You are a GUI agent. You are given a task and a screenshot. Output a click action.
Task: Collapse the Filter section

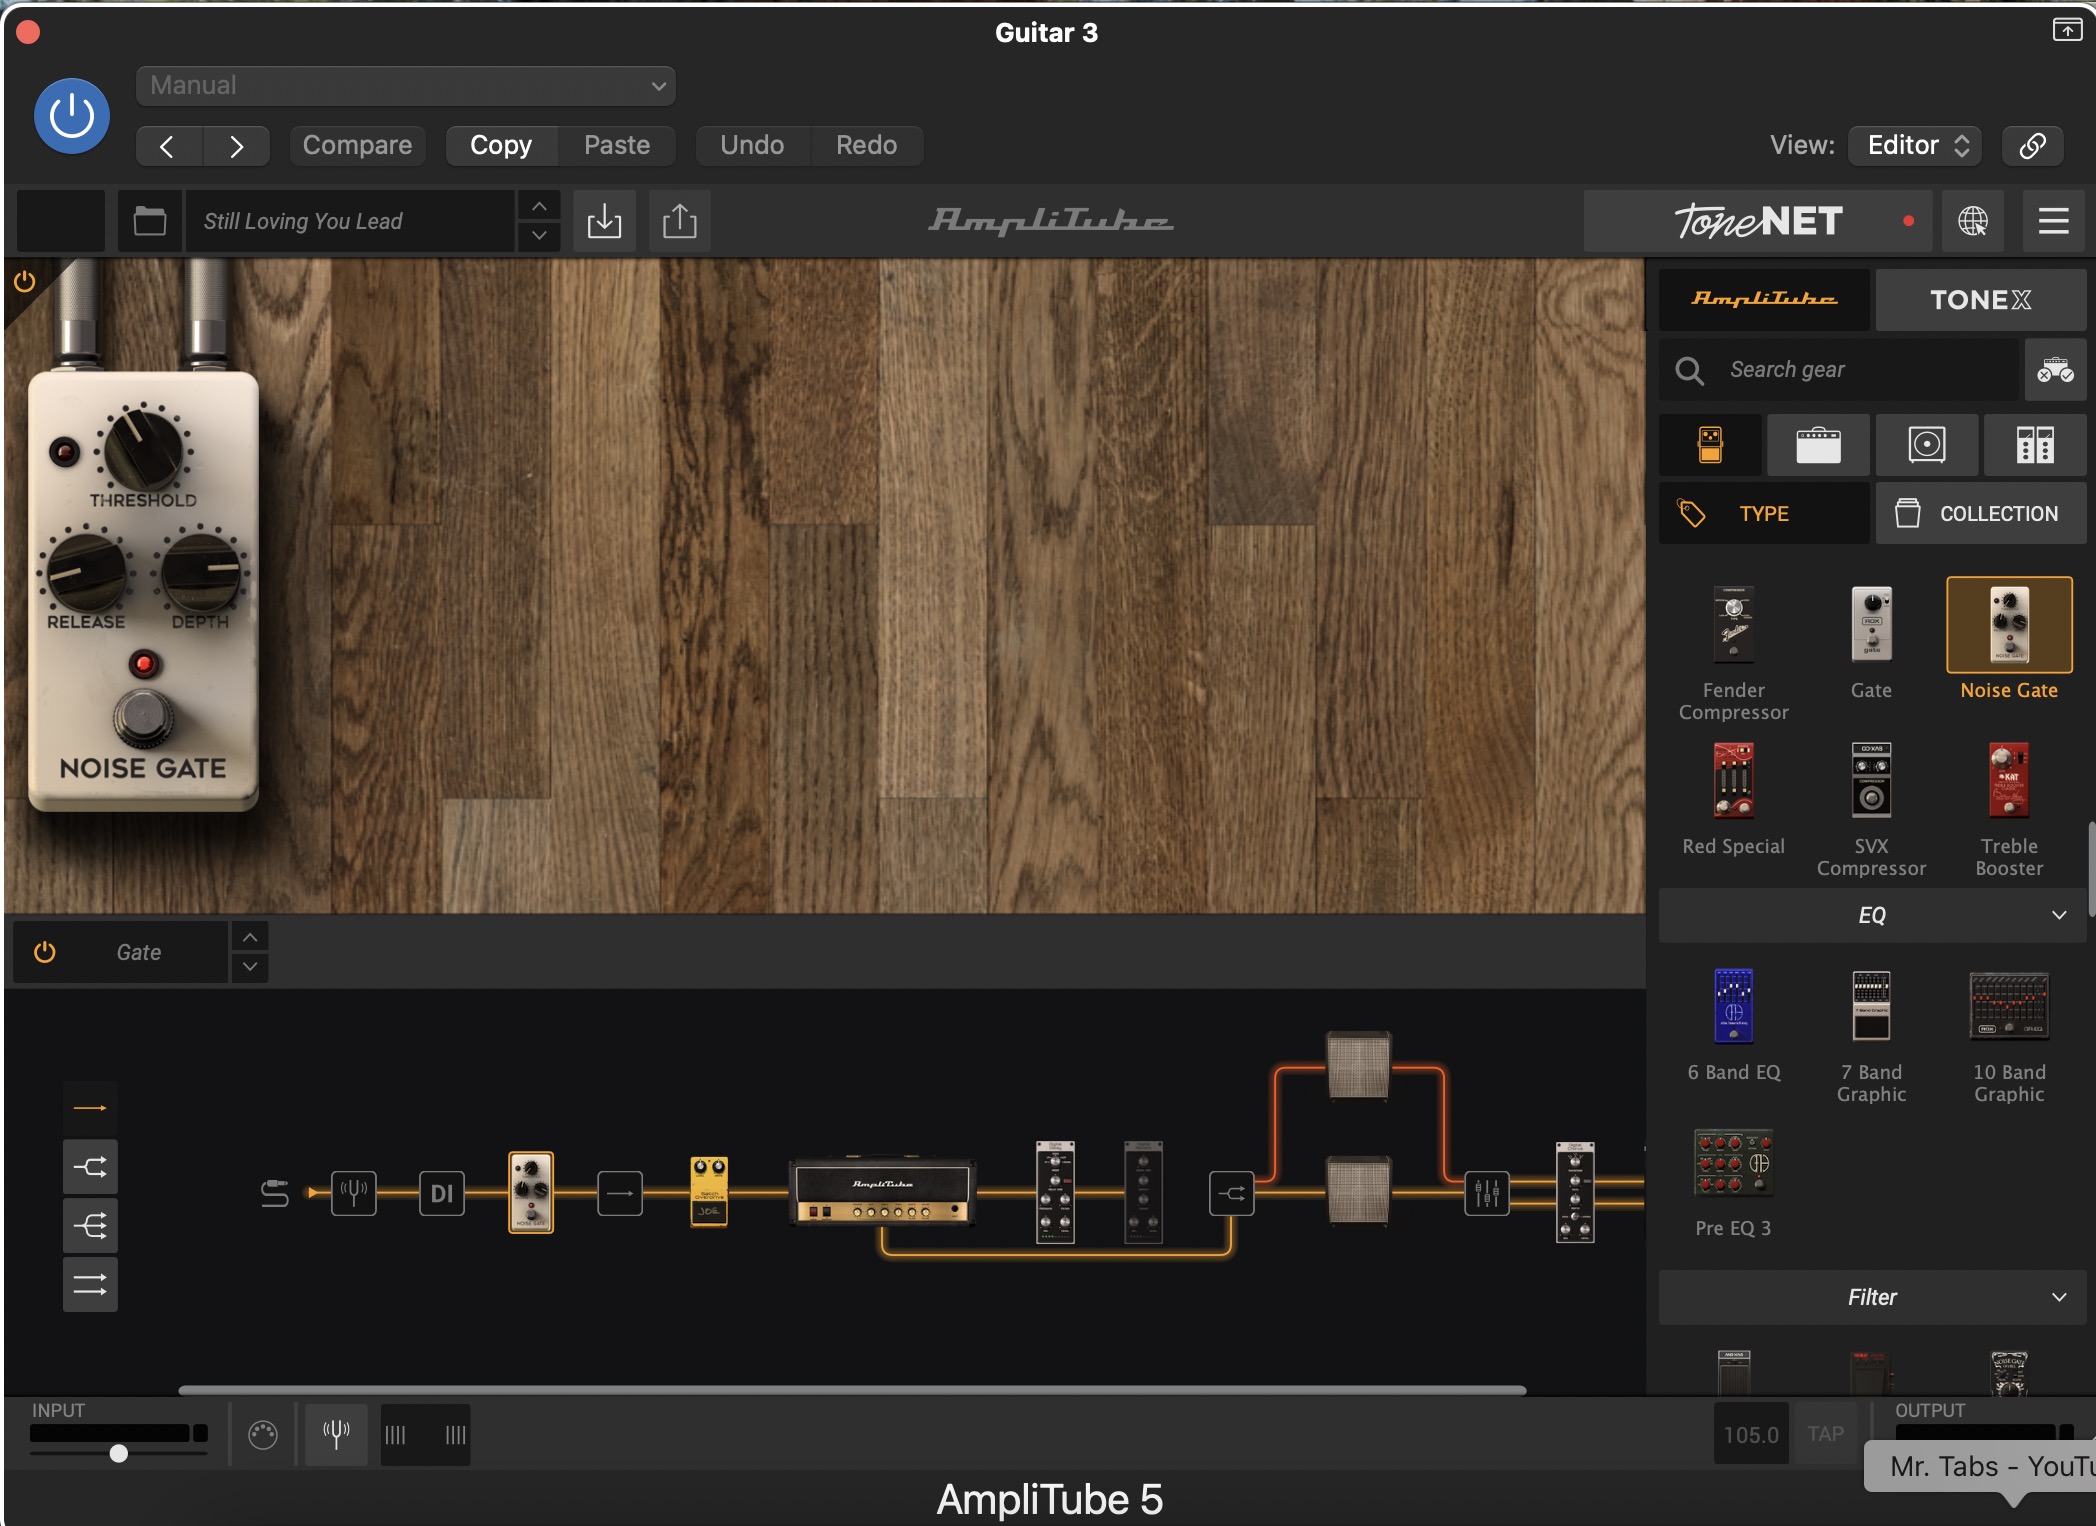tap(1872, 1298)
